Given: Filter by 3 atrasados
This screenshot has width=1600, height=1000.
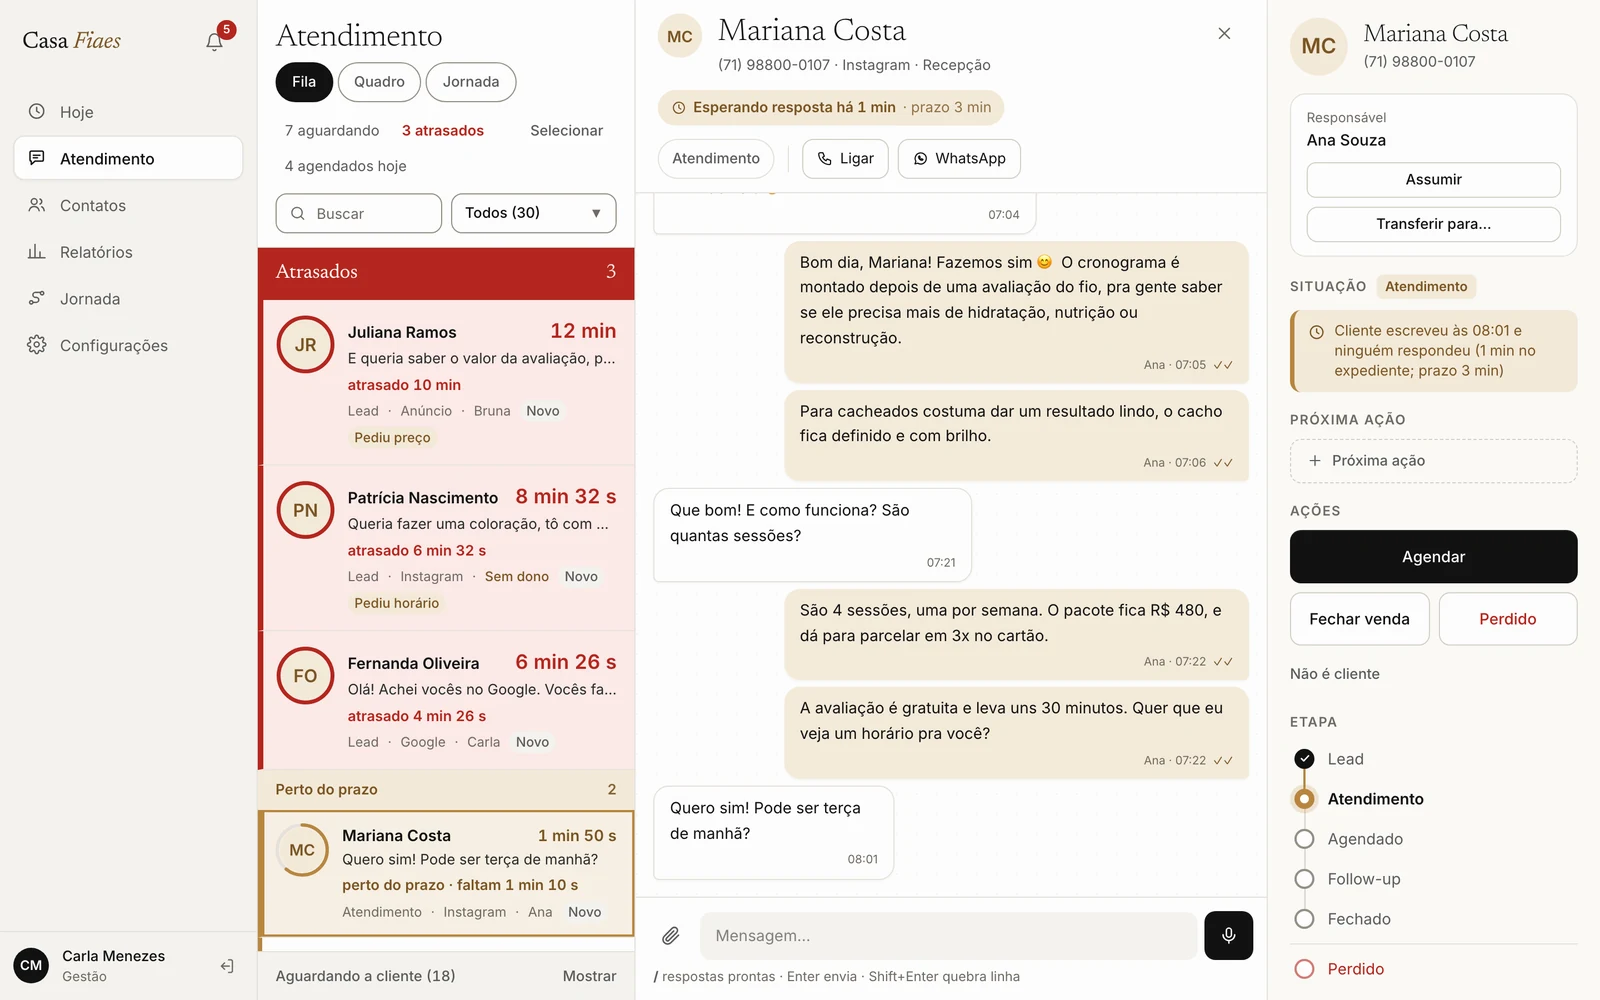Looking at the screenshot, I should (x=443, y=131).
